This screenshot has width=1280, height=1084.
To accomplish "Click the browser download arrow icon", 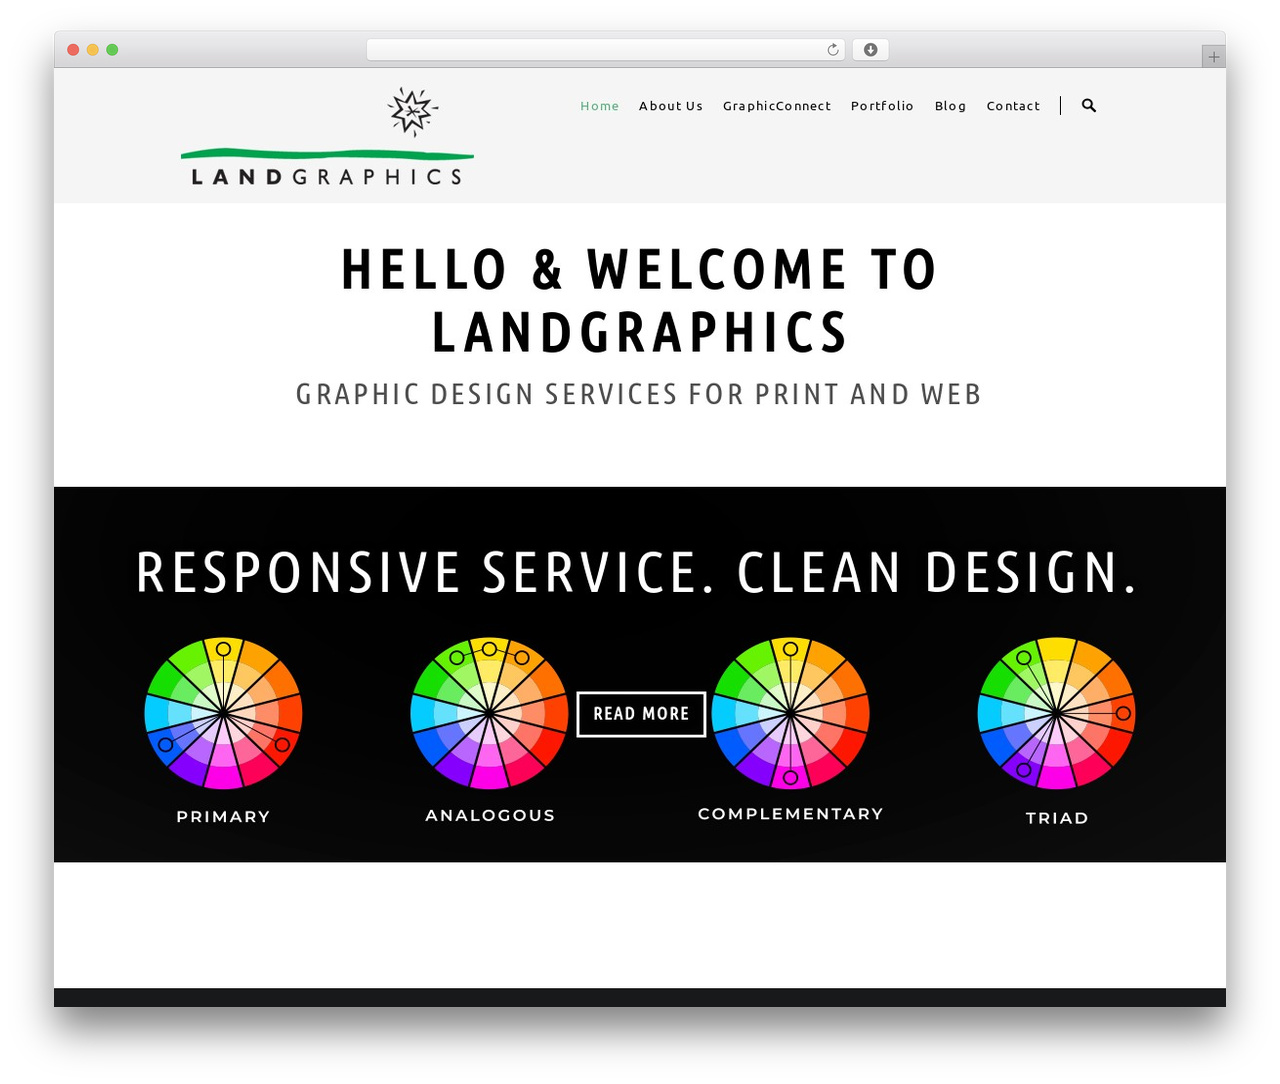I will 871,50.
